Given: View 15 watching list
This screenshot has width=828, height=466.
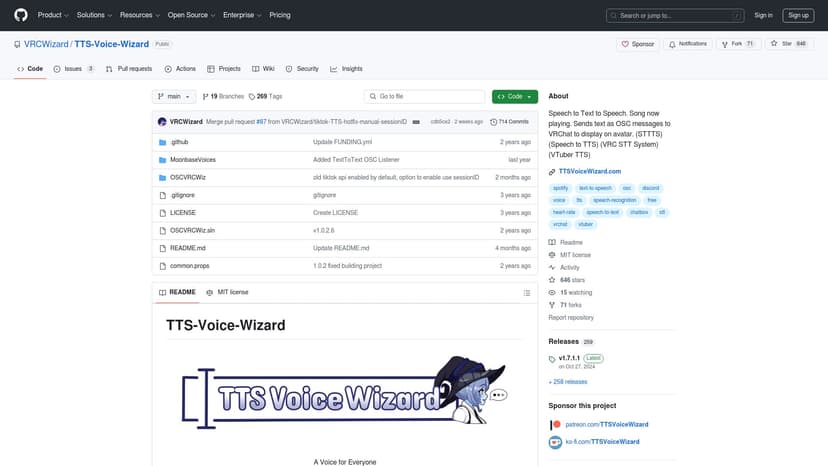Looking at the screenshot, I should click(570, 292).
